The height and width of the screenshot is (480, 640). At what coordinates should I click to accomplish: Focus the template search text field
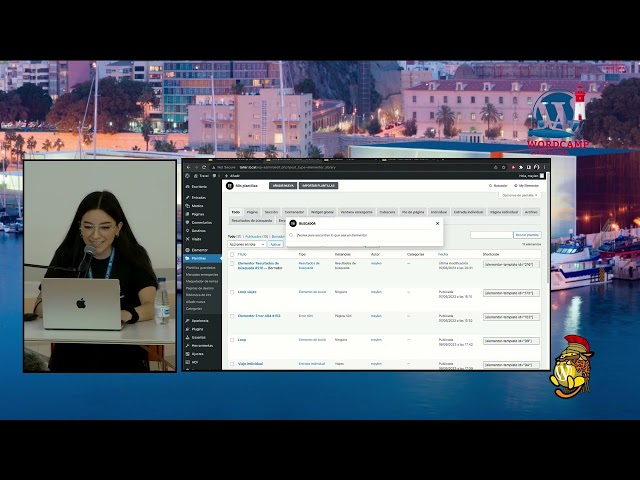(x=491, y=235)
